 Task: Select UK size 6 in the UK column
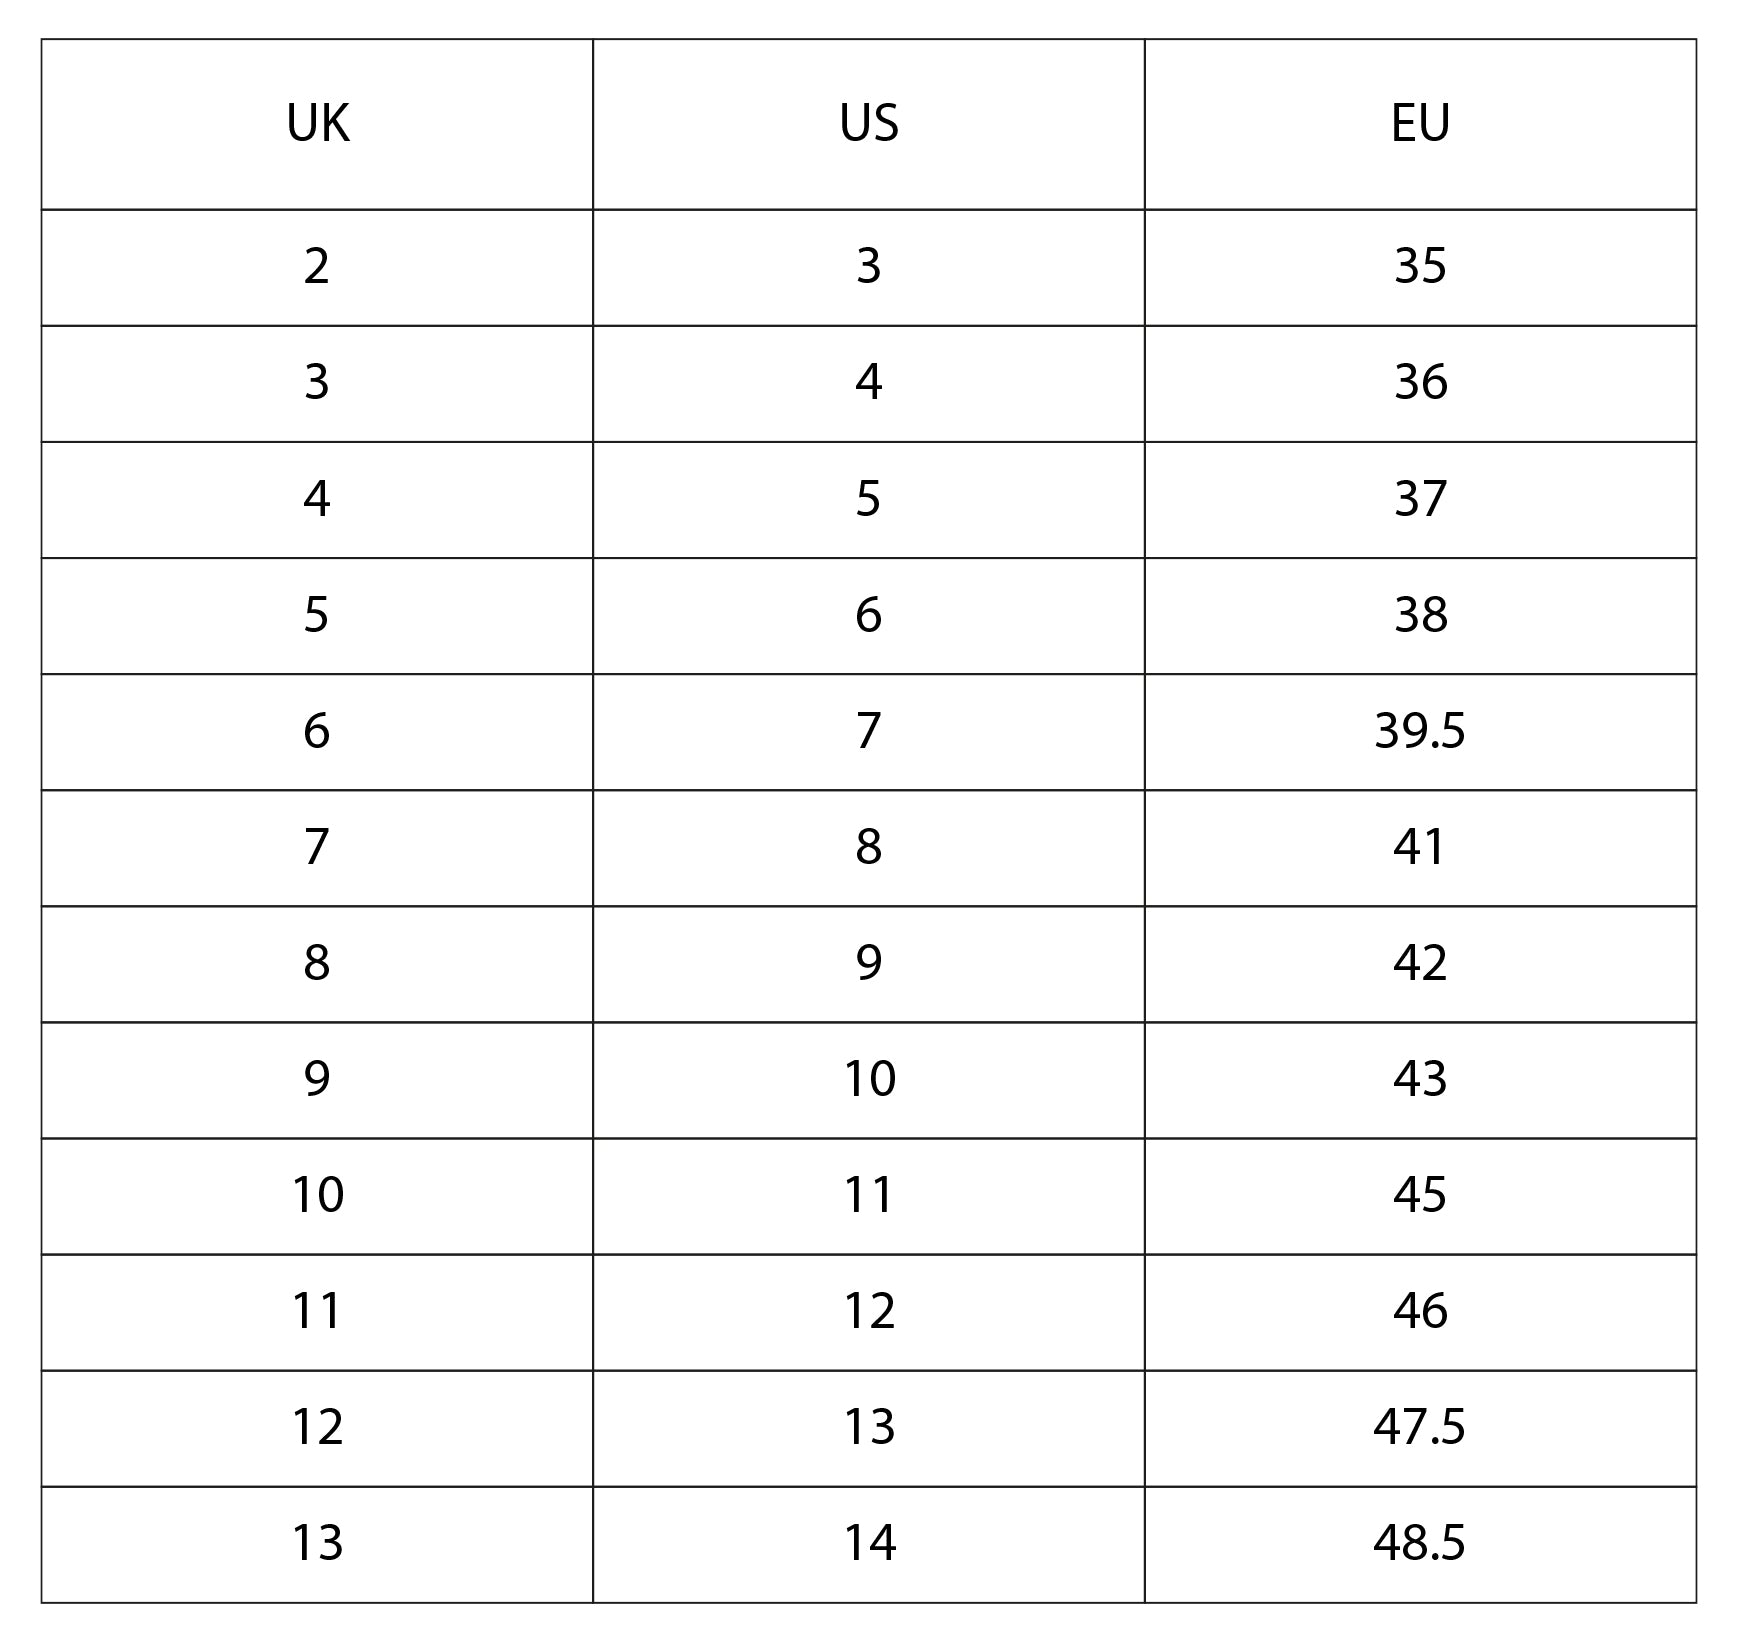point(317,731)
